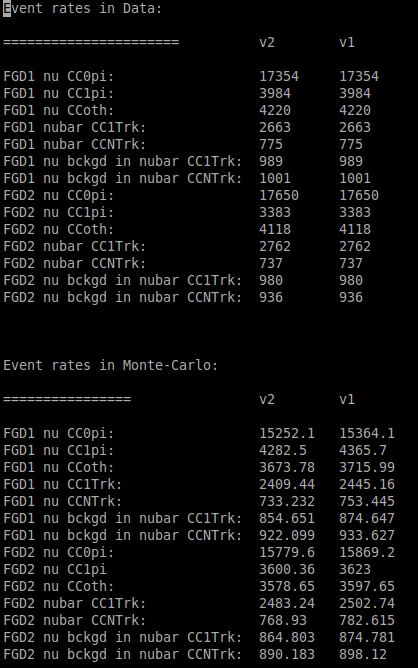Click the 'FGD1 nu CC1pi:' label in Data
418x668 pixels.
coord(59,94)
